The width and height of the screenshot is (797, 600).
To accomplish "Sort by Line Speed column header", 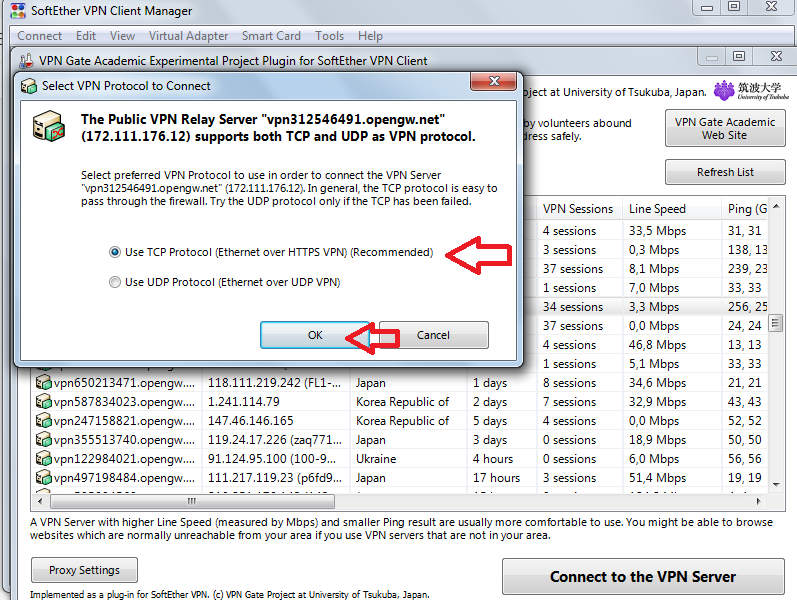I will click(671, 209).
